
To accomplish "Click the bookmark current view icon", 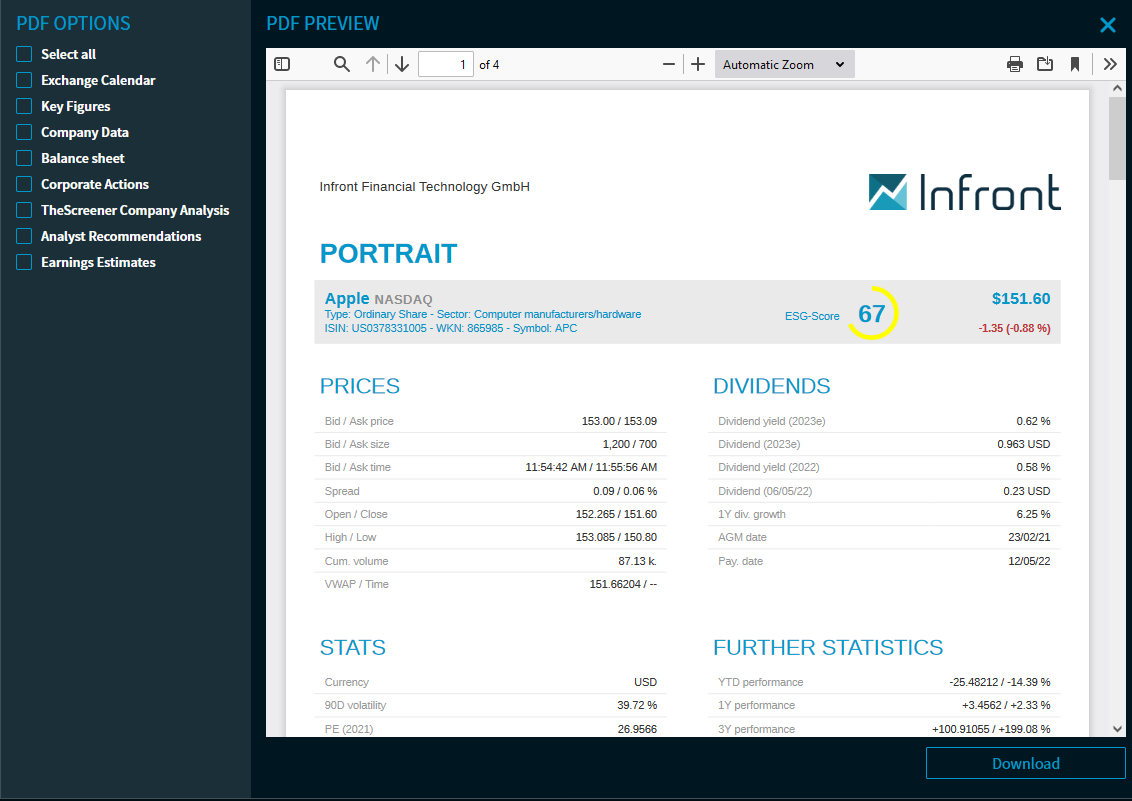I will click(1075, 64).
